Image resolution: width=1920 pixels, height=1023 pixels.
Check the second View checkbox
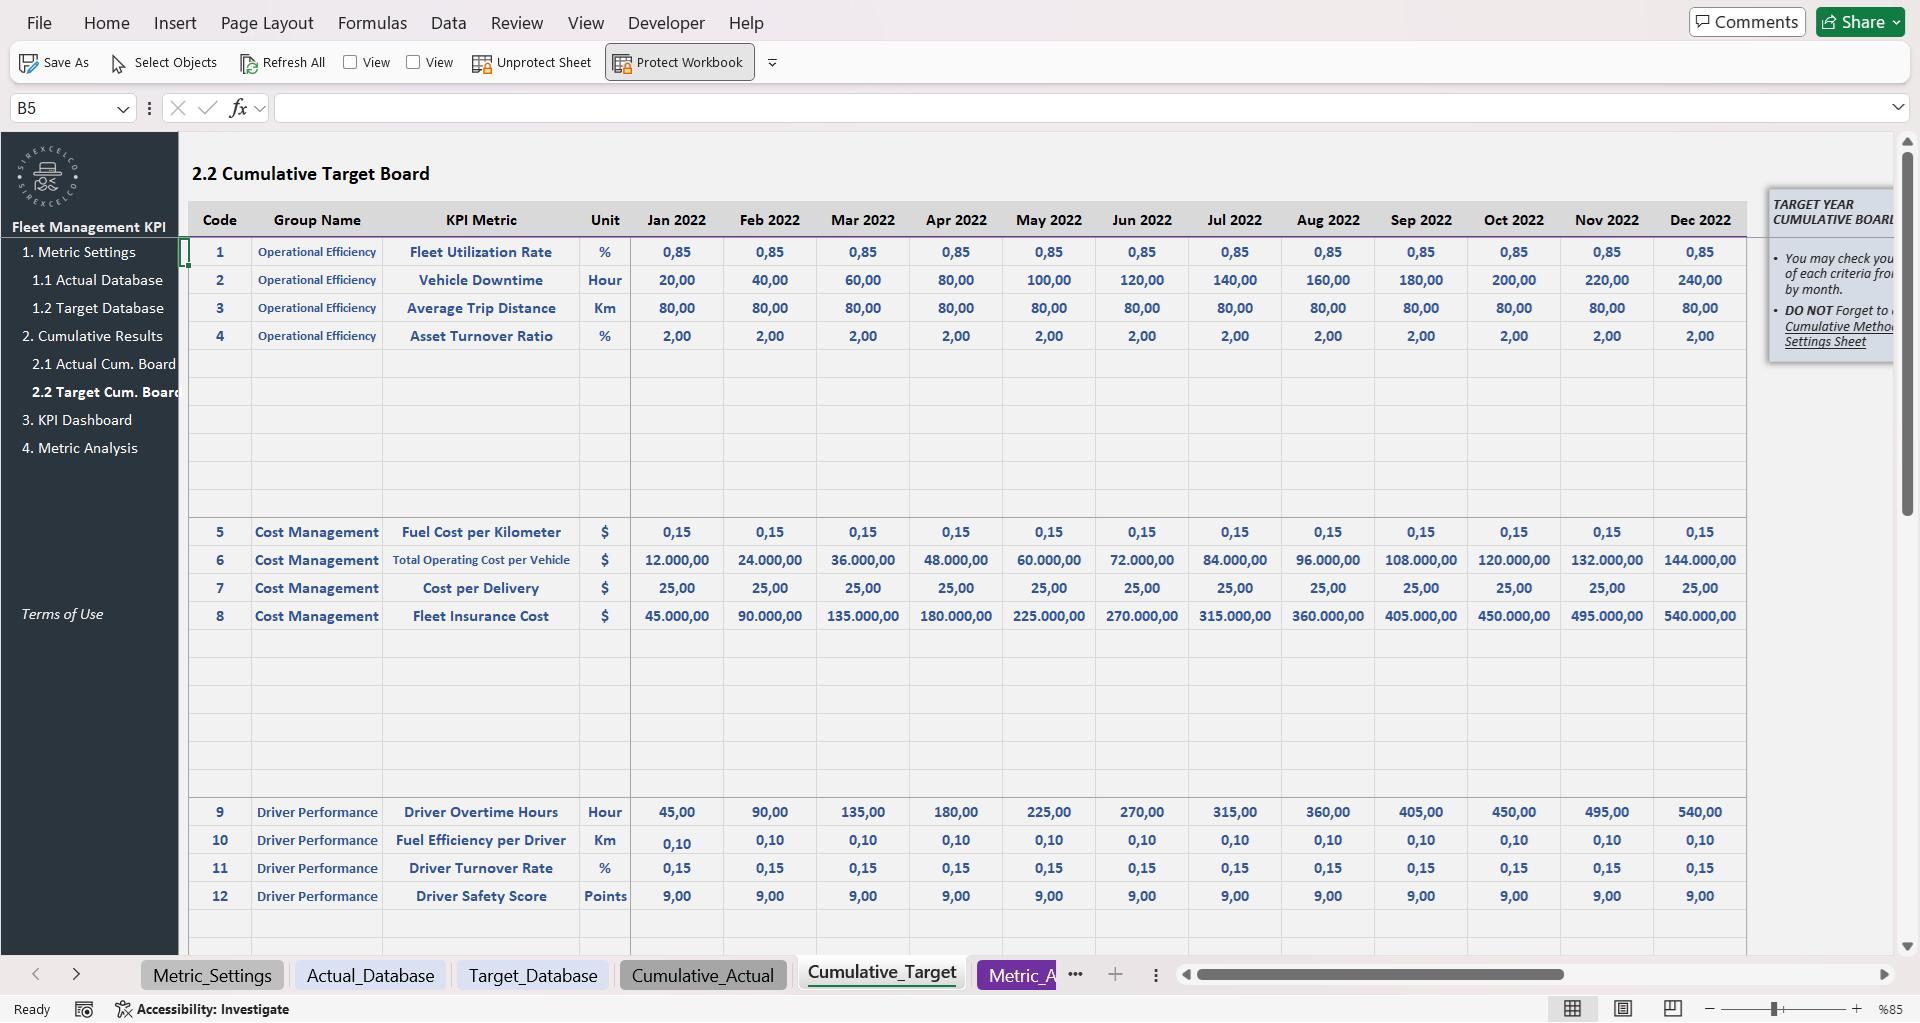click(414, 61)
